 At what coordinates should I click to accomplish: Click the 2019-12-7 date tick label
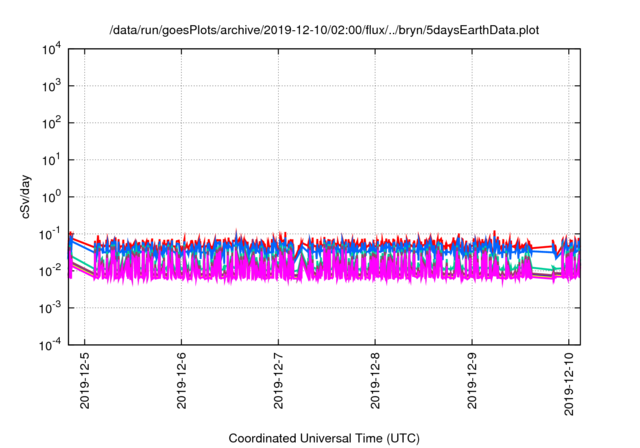click(x=278, y=380)
